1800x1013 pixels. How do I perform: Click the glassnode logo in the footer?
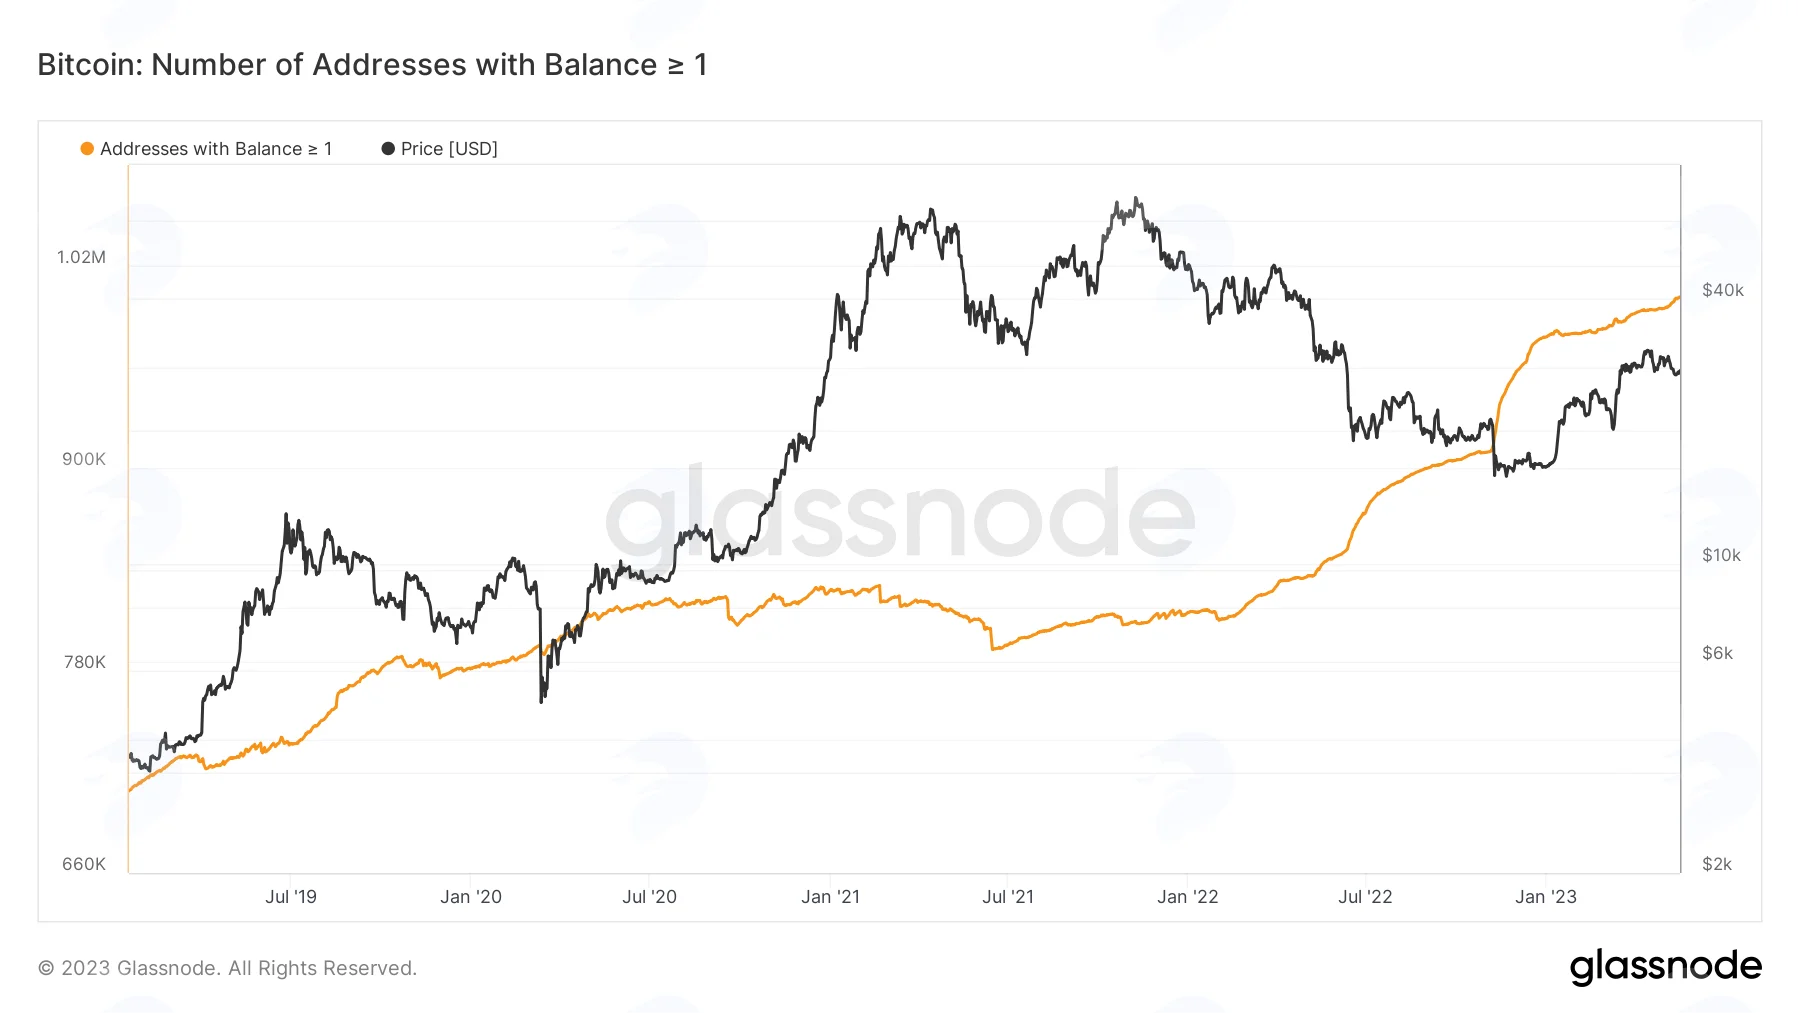tap(1665, 967)
